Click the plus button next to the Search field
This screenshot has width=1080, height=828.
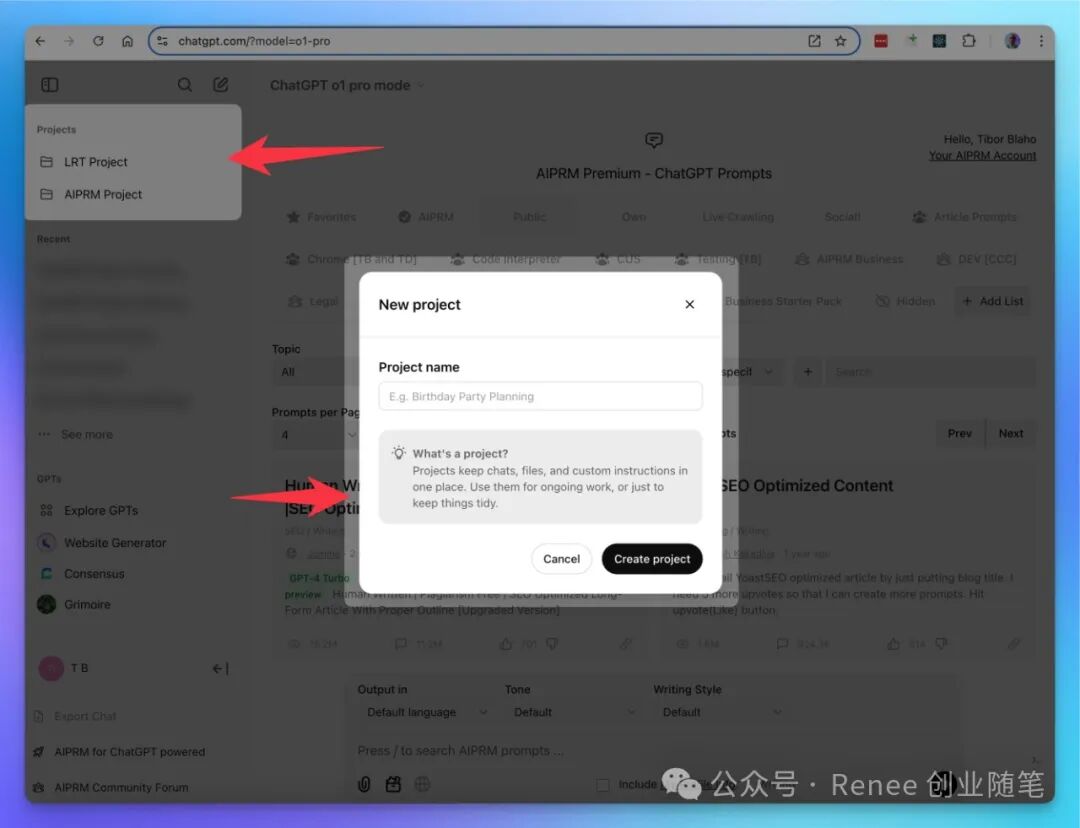pyautogui.click(x=807, y=372)
